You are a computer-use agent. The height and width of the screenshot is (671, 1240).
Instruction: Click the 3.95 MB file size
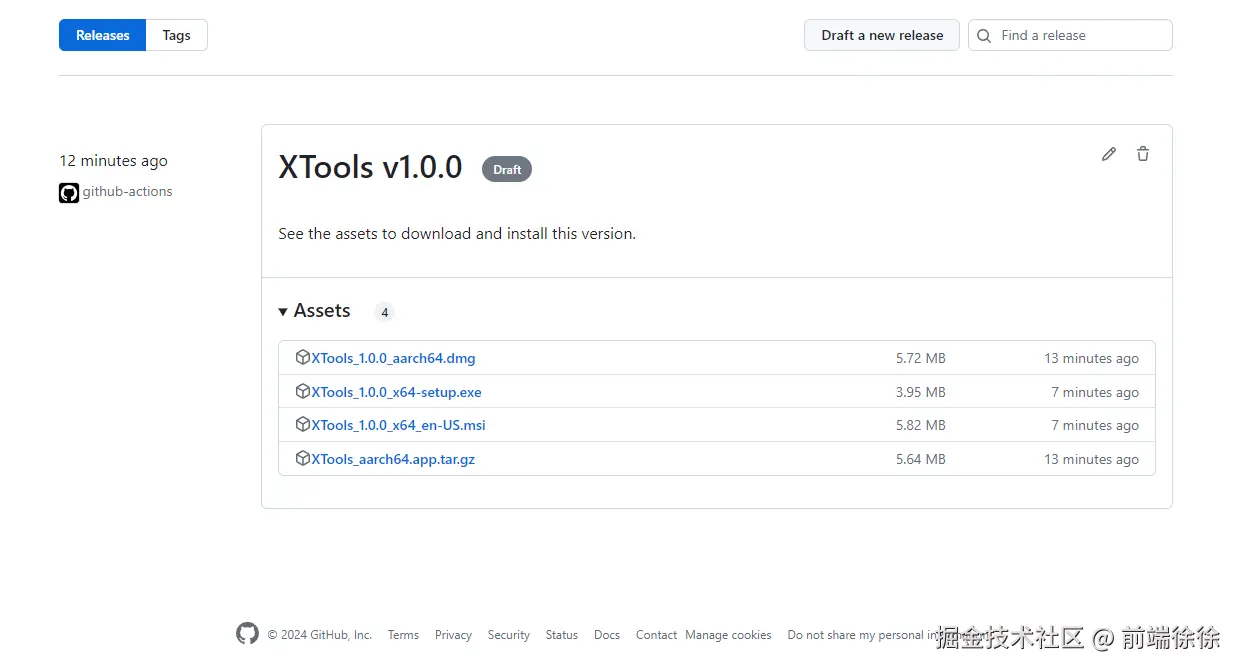pyautogui.click(x=921, y=392)
